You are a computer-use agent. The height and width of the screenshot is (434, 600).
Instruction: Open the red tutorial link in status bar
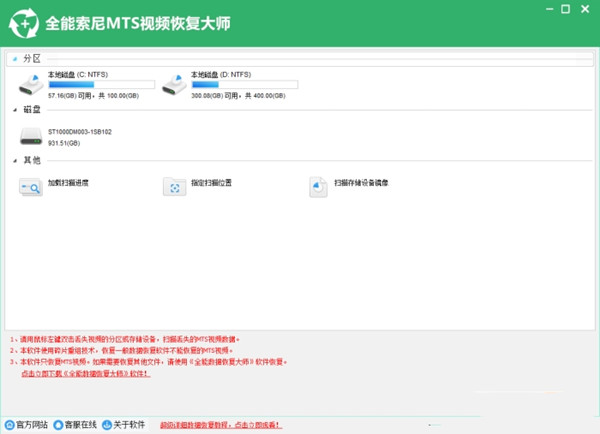point(221,425)
